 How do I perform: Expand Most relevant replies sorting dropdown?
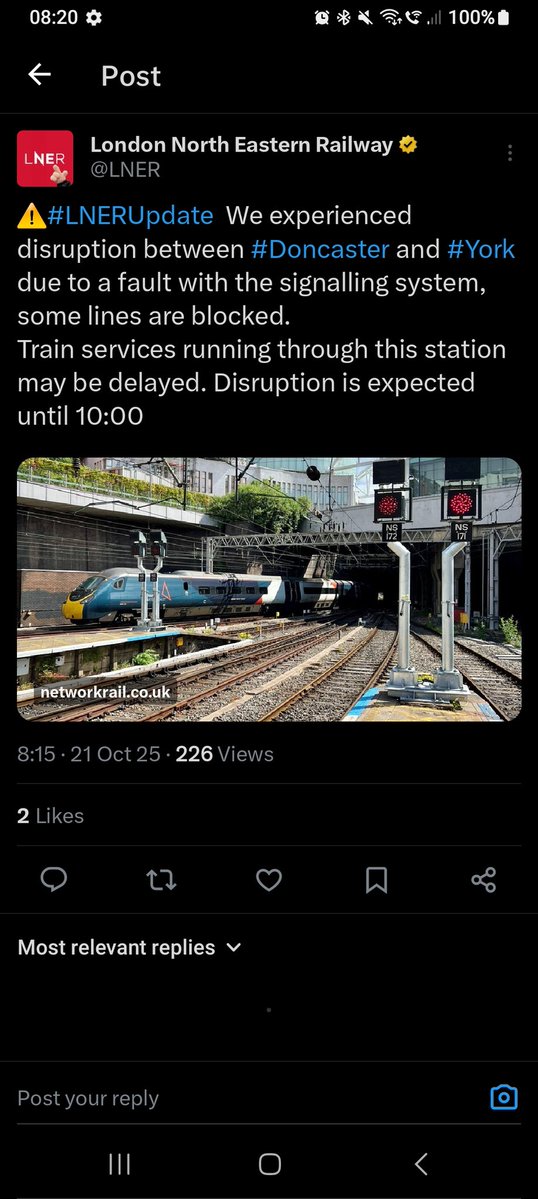pos(129,947)
